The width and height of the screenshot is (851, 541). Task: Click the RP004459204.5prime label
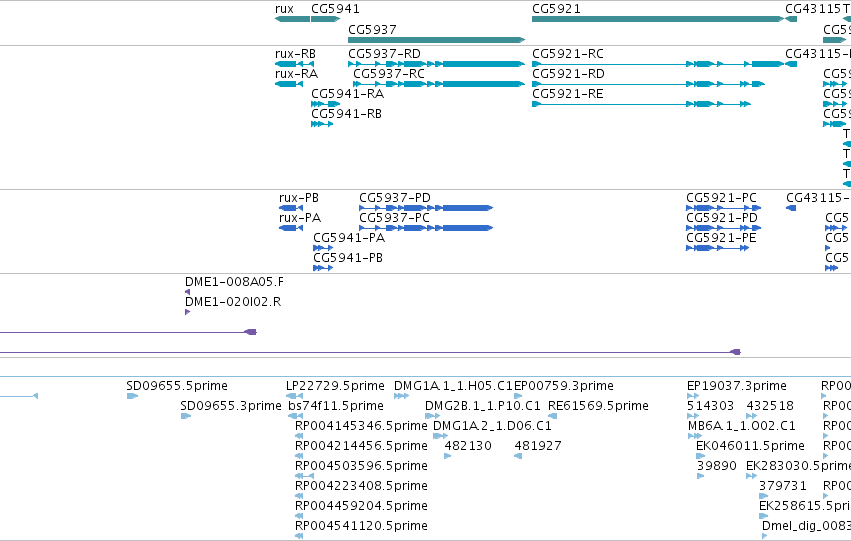361,506
